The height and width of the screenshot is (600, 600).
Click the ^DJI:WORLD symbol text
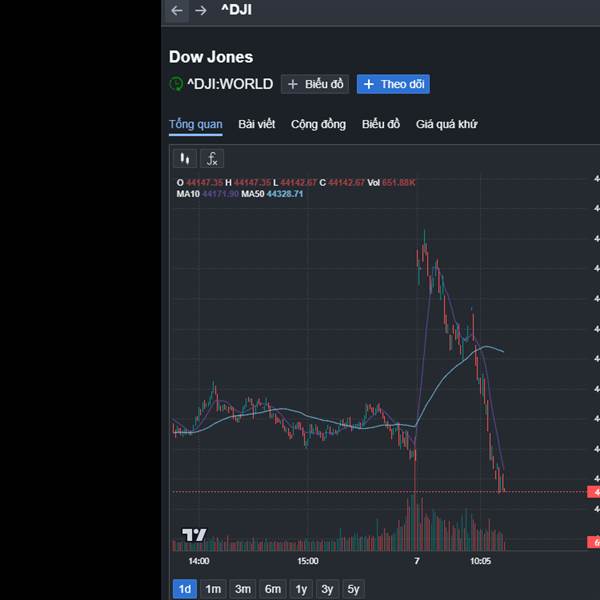click(x=230, y=84)
